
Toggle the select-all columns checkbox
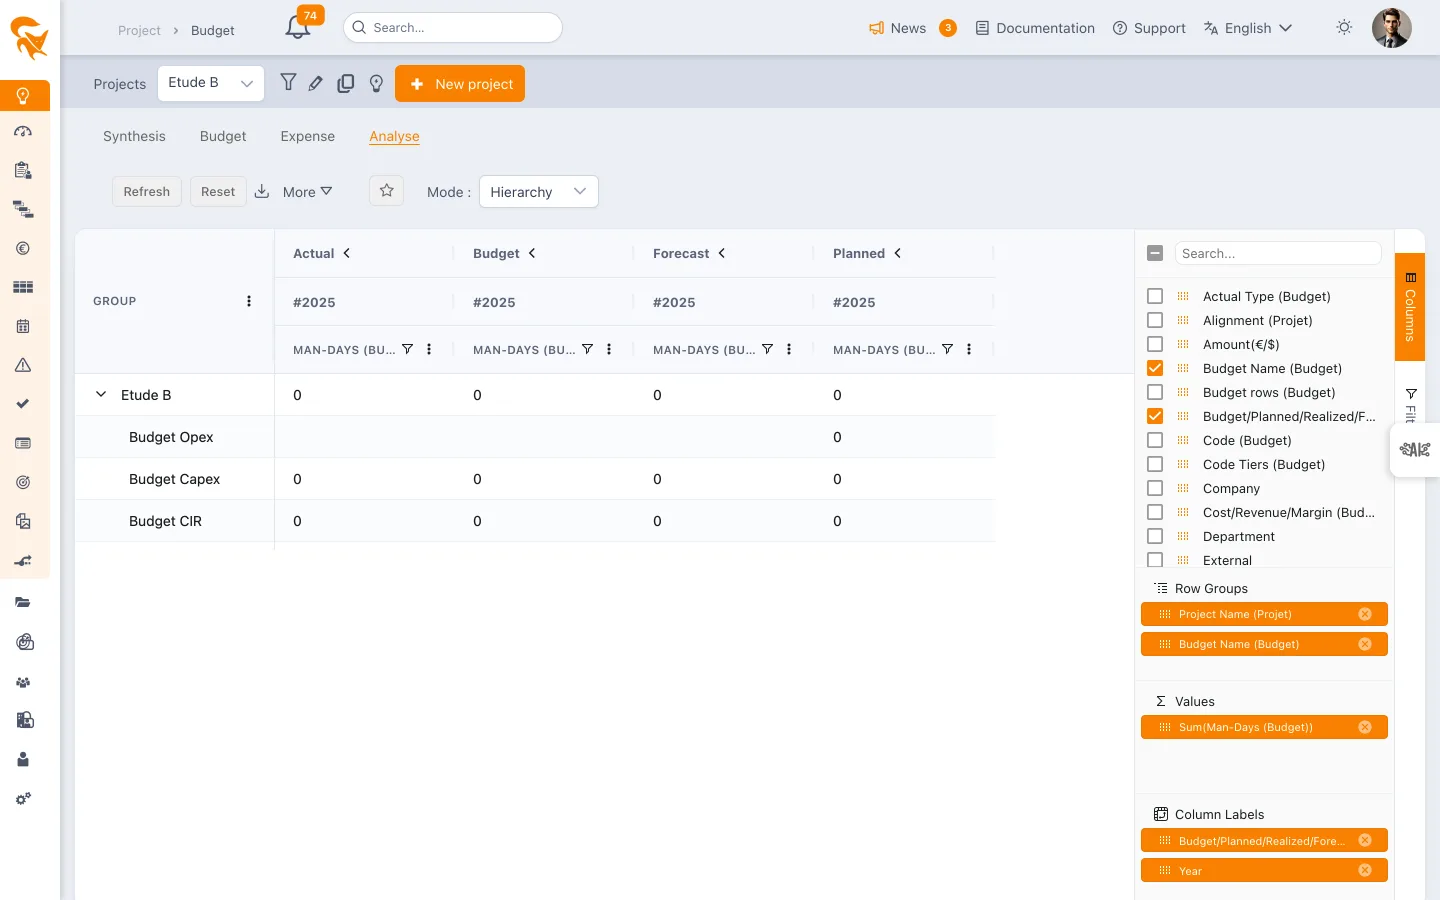click(1155, 253)
